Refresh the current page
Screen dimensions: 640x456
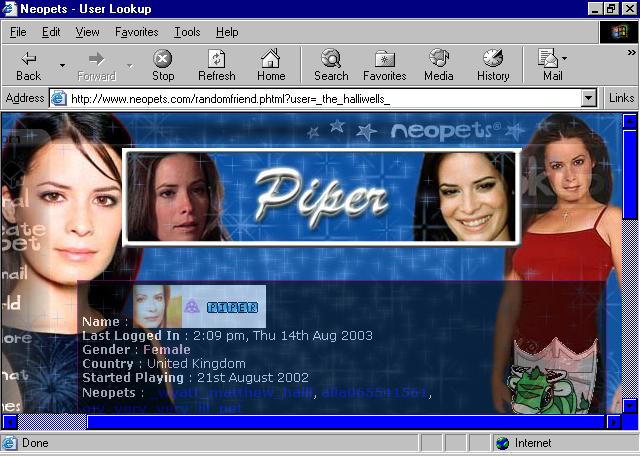(x=216, y=65)
